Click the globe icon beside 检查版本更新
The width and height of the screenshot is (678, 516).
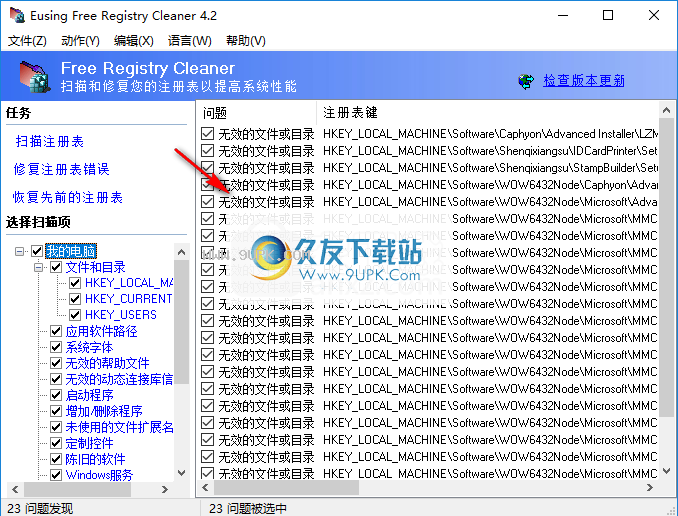coord(526,81)
